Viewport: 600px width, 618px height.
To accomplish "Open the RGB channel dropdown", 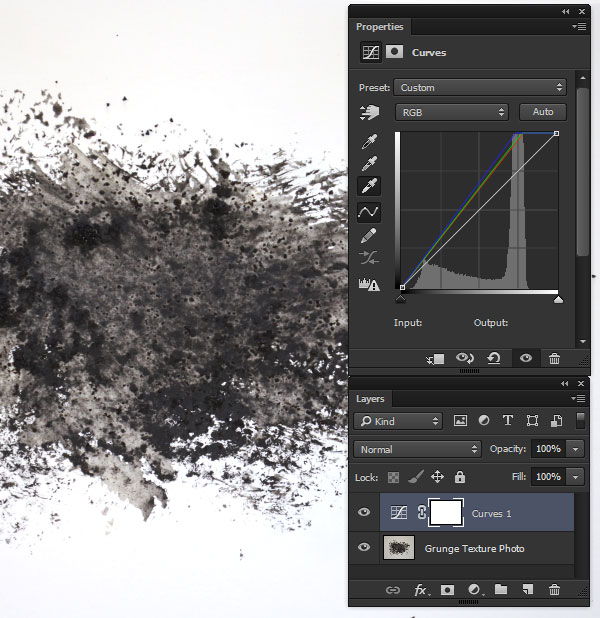I will pyautogui.click(x=452, y=113).
